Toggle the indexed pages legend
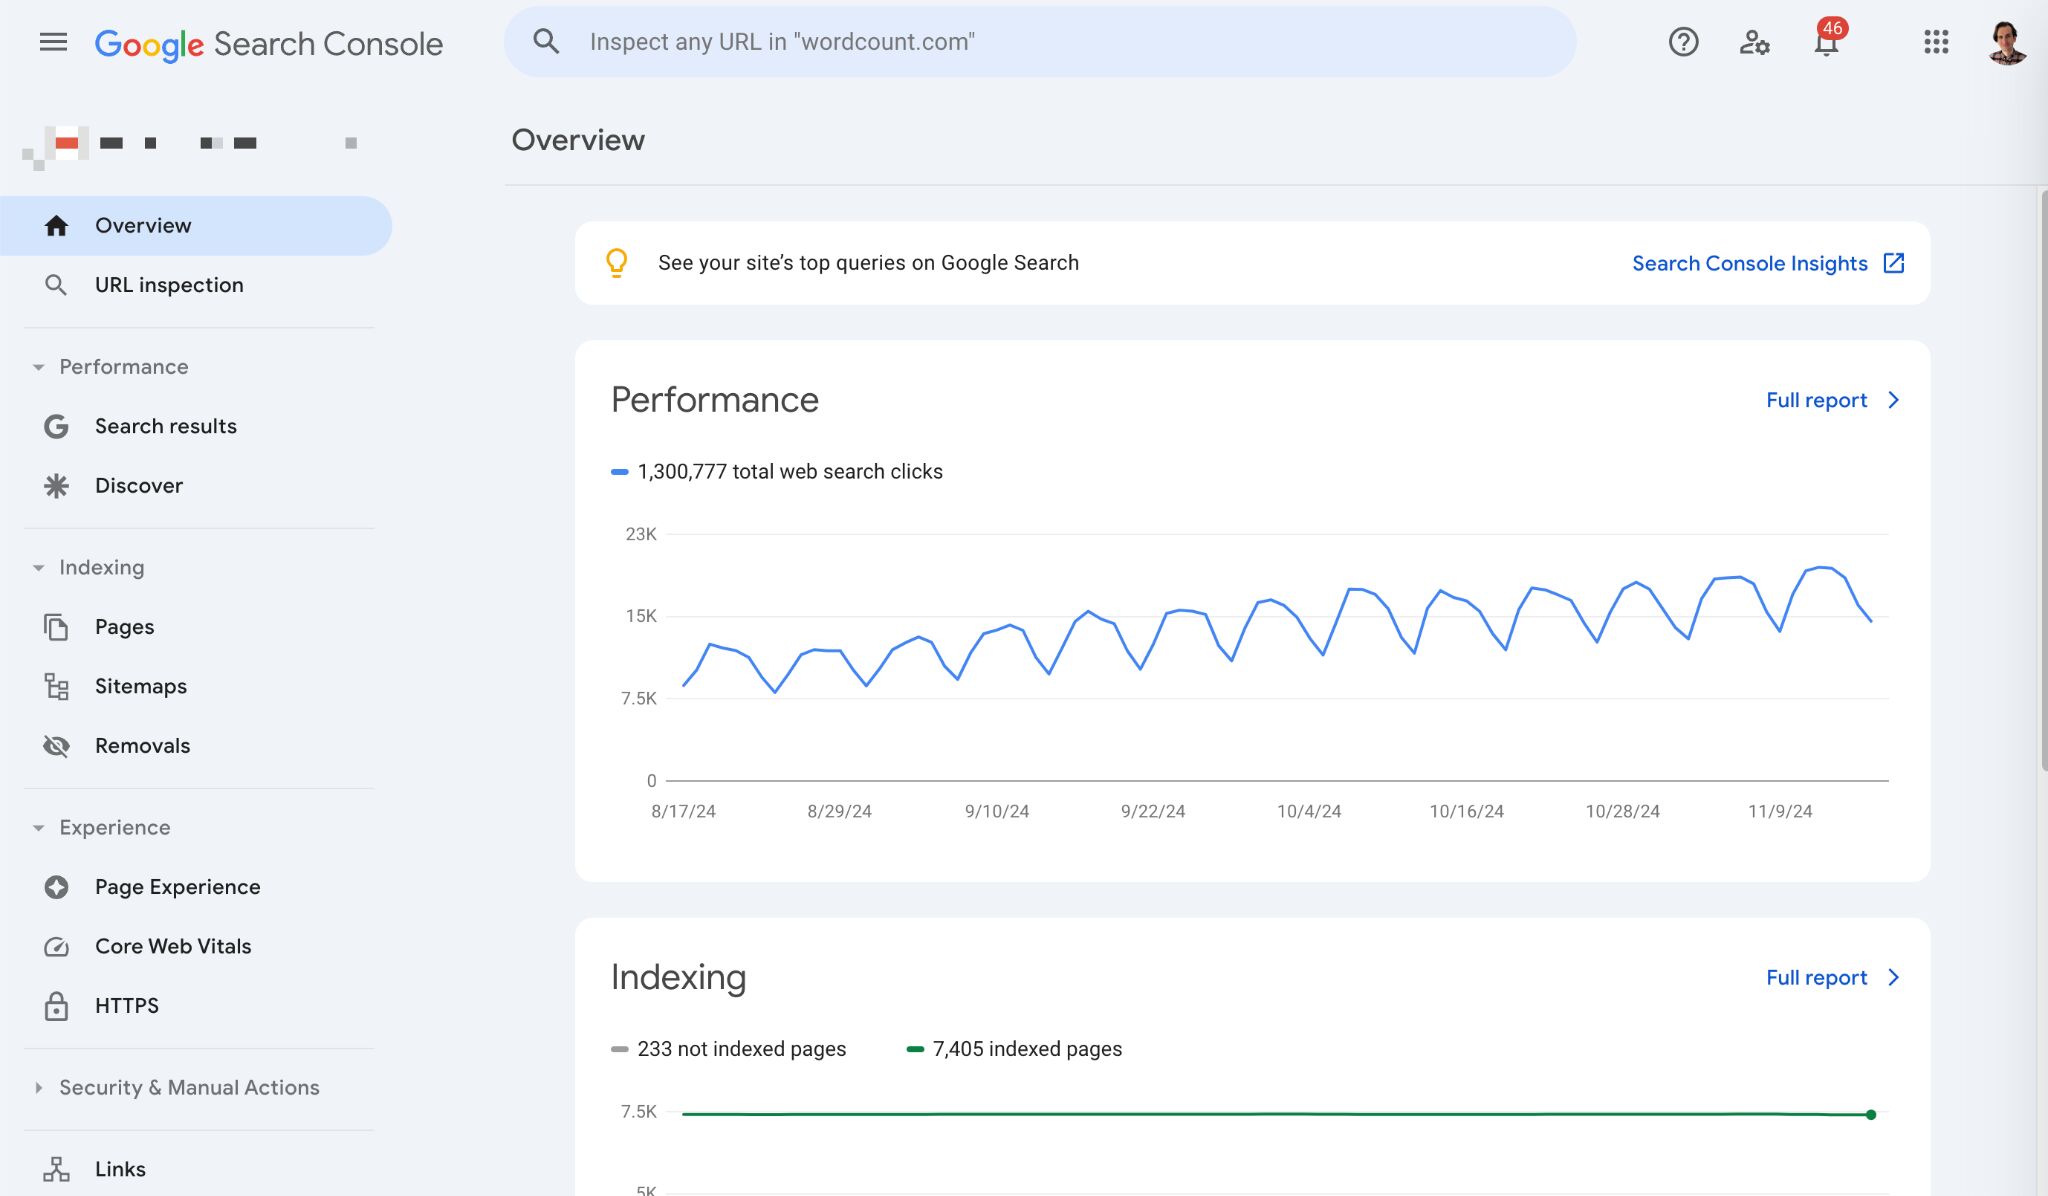2048x1196 pixels. pyautogui.click(x=1016, y=1048)
